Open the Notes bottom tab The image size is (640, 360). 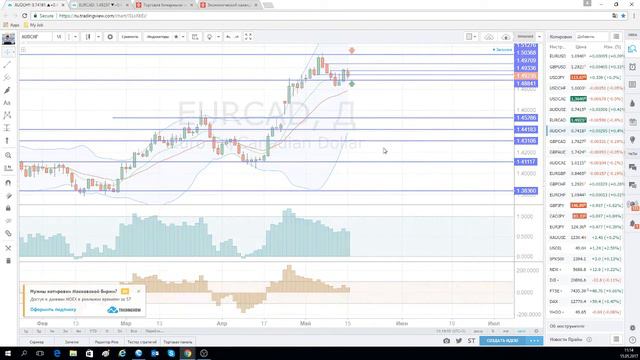[71, 342]
